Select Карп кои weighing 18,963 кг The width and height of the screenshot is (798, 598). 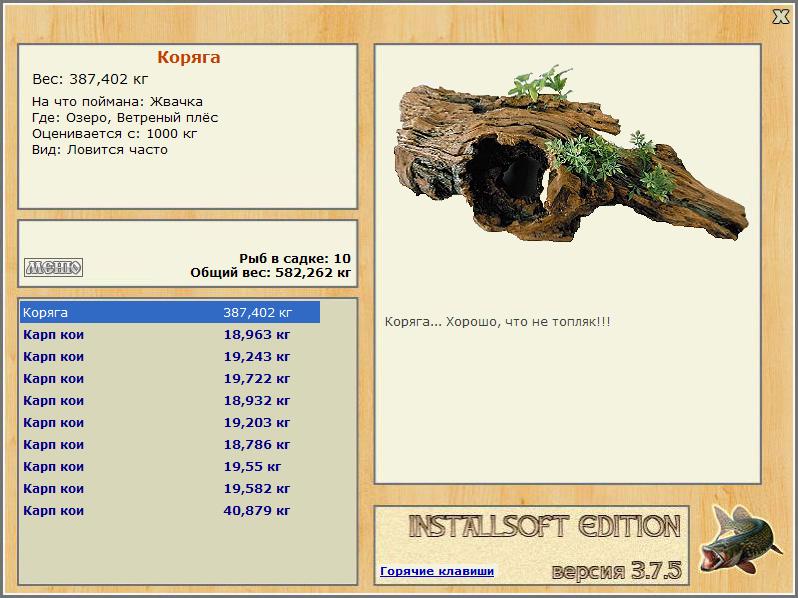click(x=170, y=335)
